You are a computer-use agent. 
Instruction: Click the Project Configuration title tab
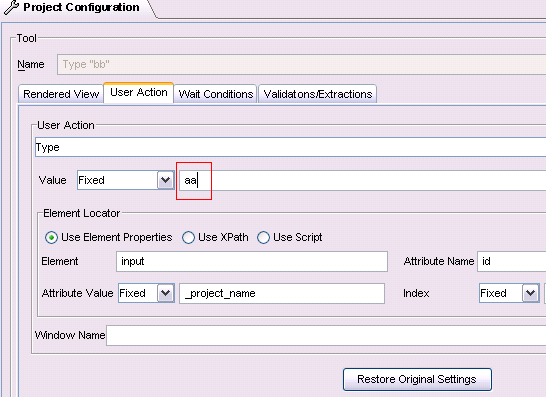point(78,8)
